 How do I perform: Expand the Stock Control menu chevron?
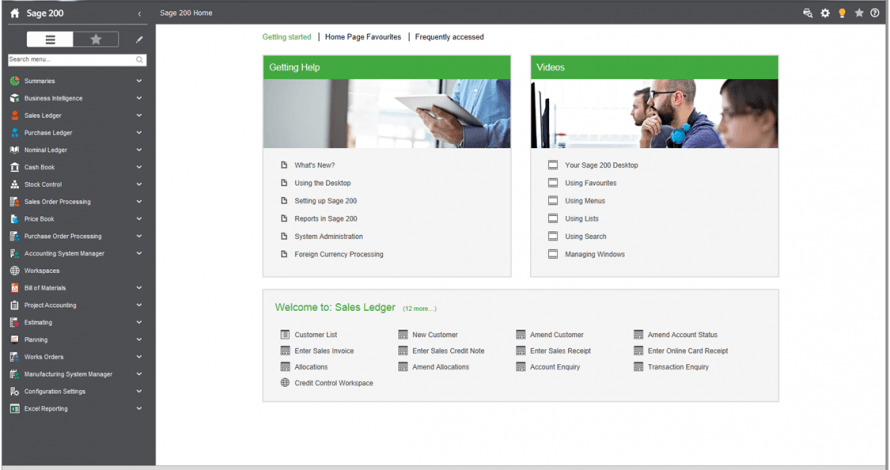(x=139, y=184)
